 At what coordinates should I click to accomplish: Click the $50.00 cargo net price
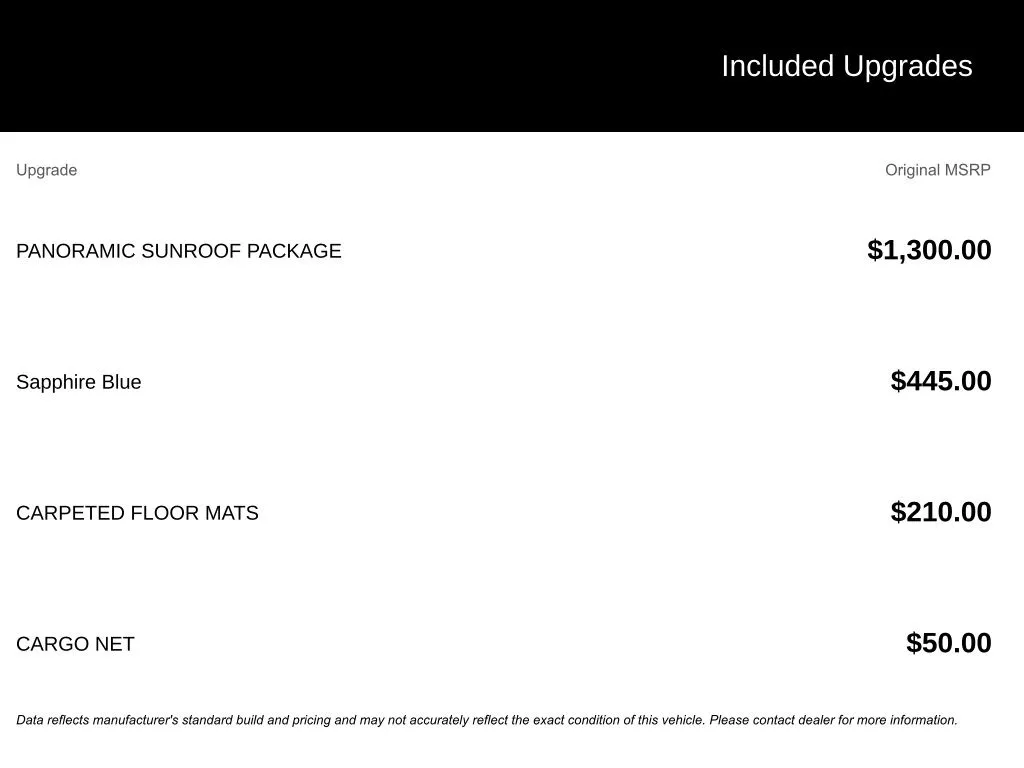(948, 643)
